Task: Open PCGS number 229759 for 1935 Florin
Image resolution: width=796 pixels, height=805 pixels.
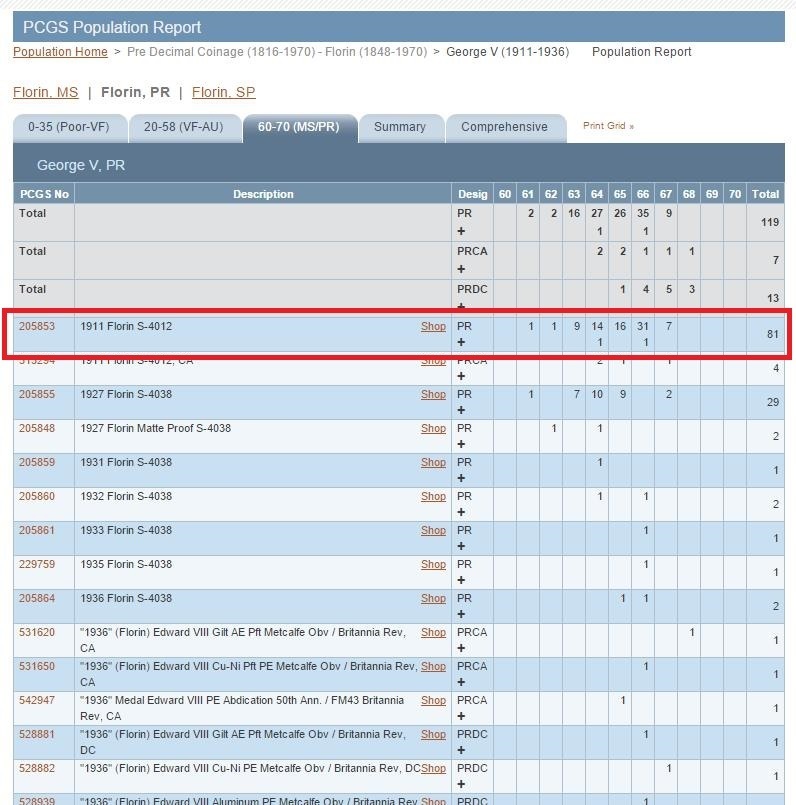Action: point(37,564)
